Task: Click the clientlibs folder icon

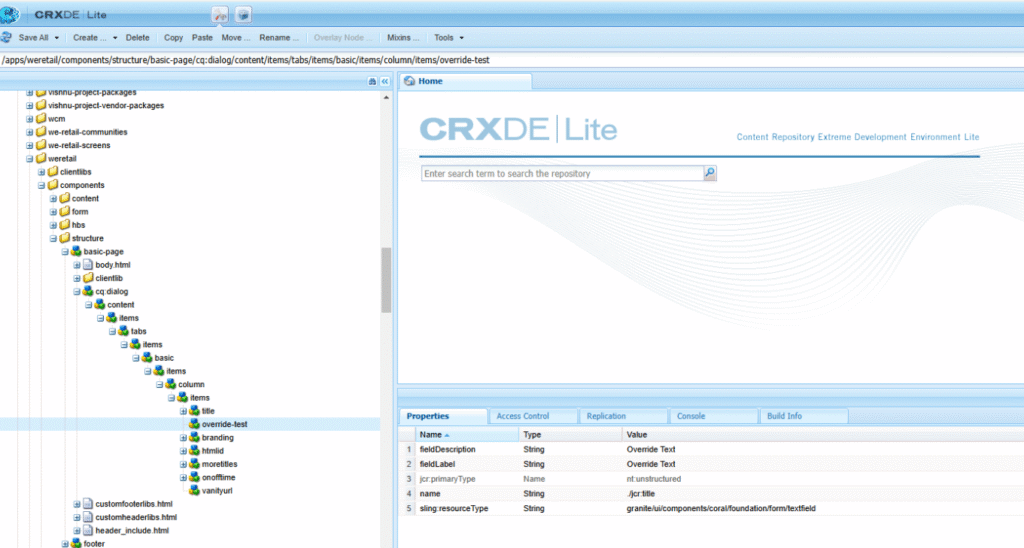Action: coord(52,172)
